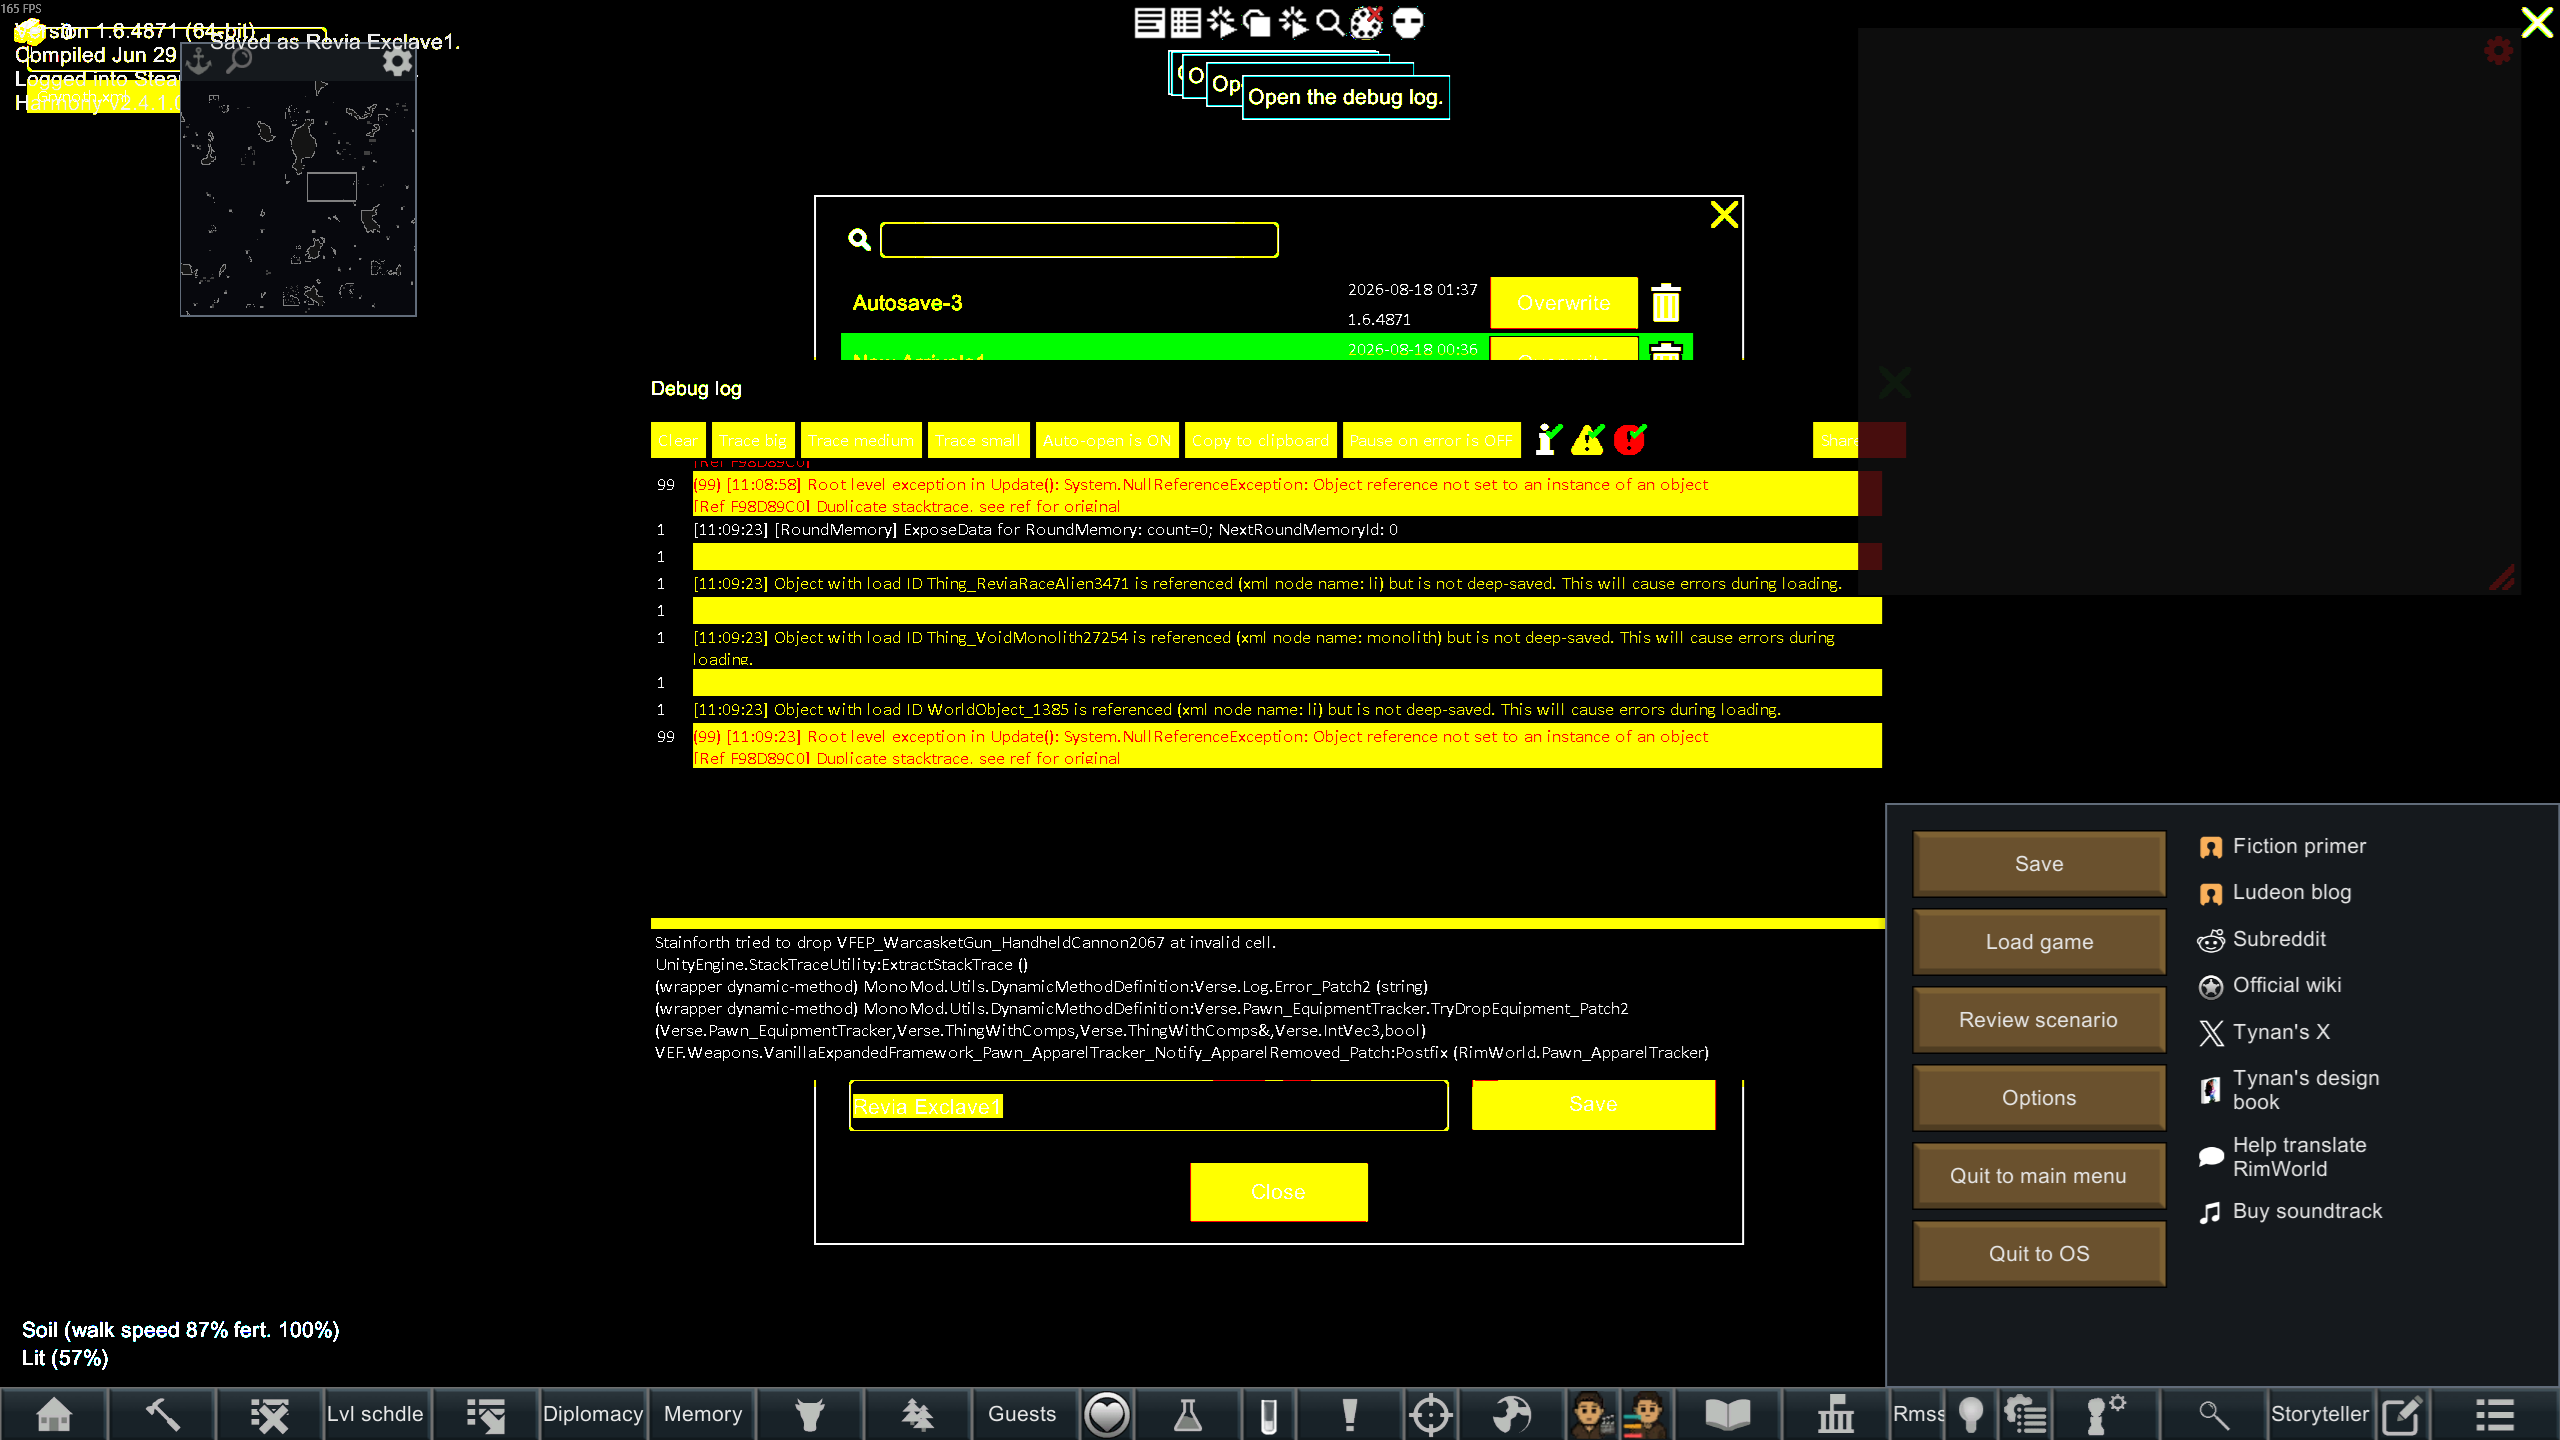2560x1440 pixels.
Task: Toggle the palette icon with red X
Action: [1366, 22]
